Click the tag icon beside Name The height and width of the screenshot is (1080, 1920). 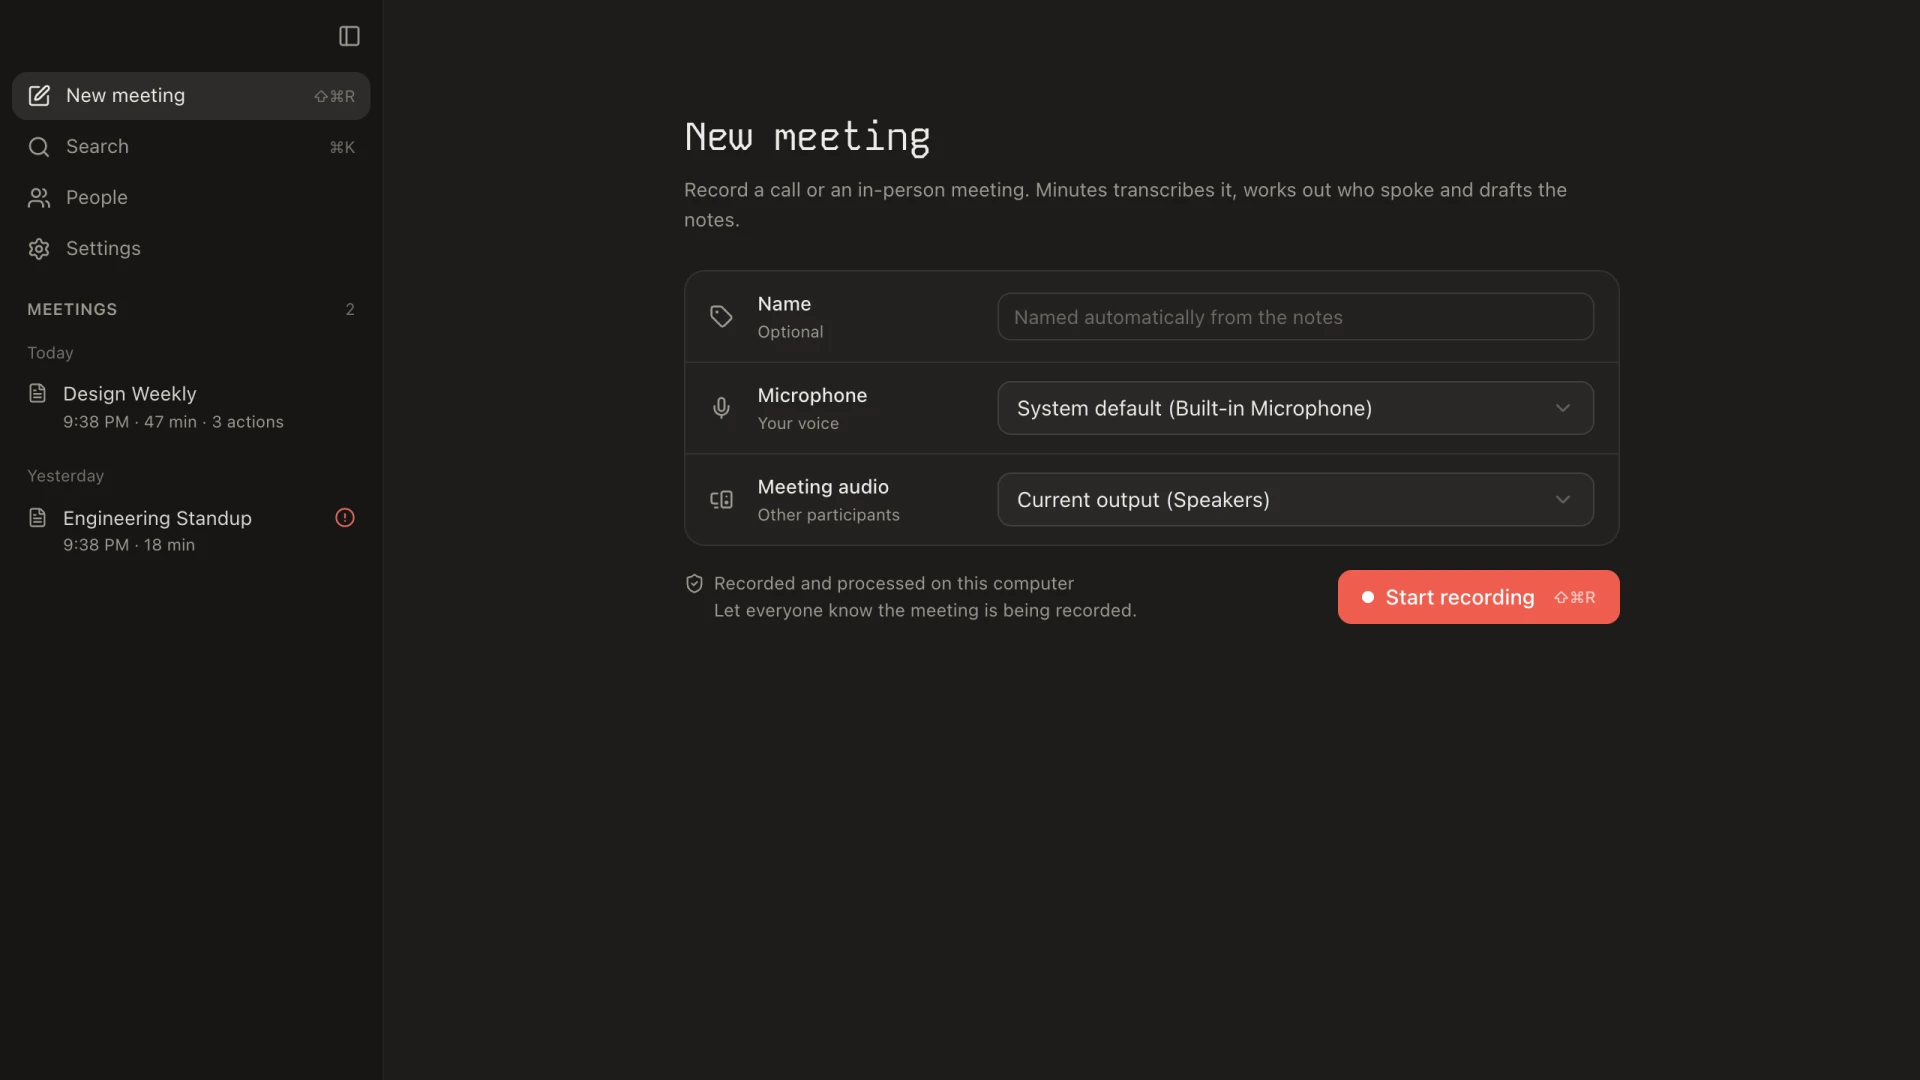721,317
